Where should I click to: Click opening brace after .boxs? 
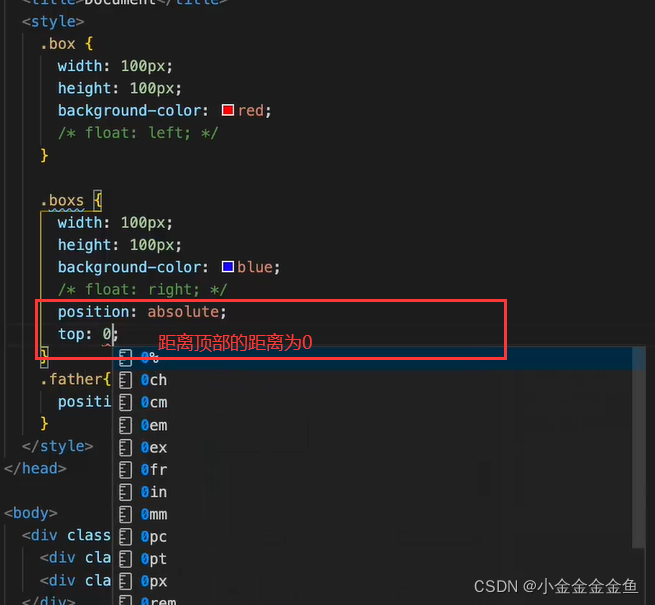tap(97, 201)
